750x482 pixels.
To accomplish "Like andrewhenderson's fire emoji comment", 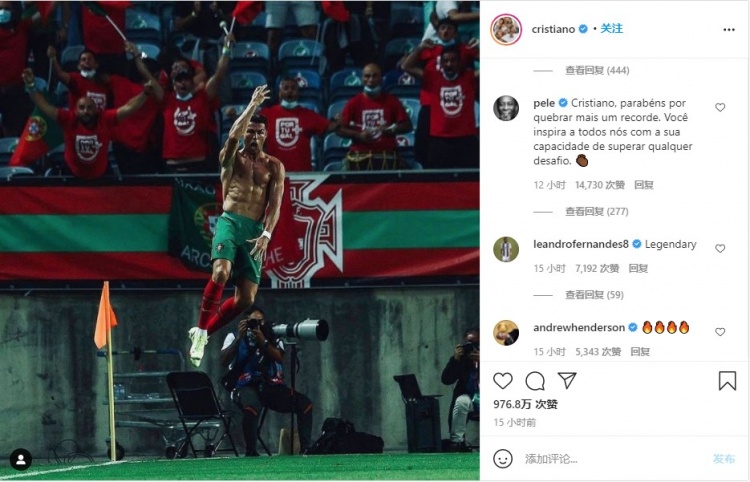I will tap(720, 331).
